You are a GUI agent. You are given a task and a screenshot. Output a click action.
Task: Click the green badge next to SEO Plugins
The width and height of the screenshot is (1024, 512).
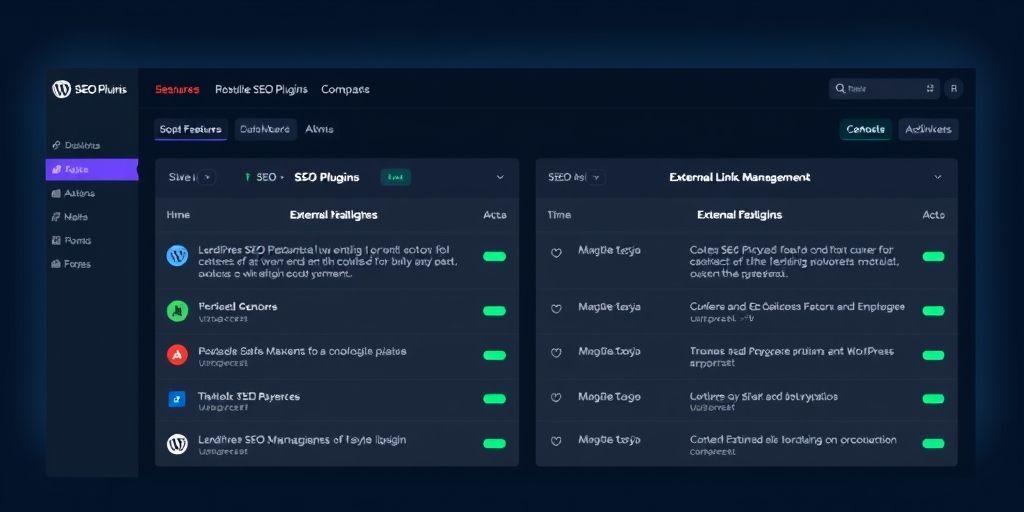(x=395, y=177)
